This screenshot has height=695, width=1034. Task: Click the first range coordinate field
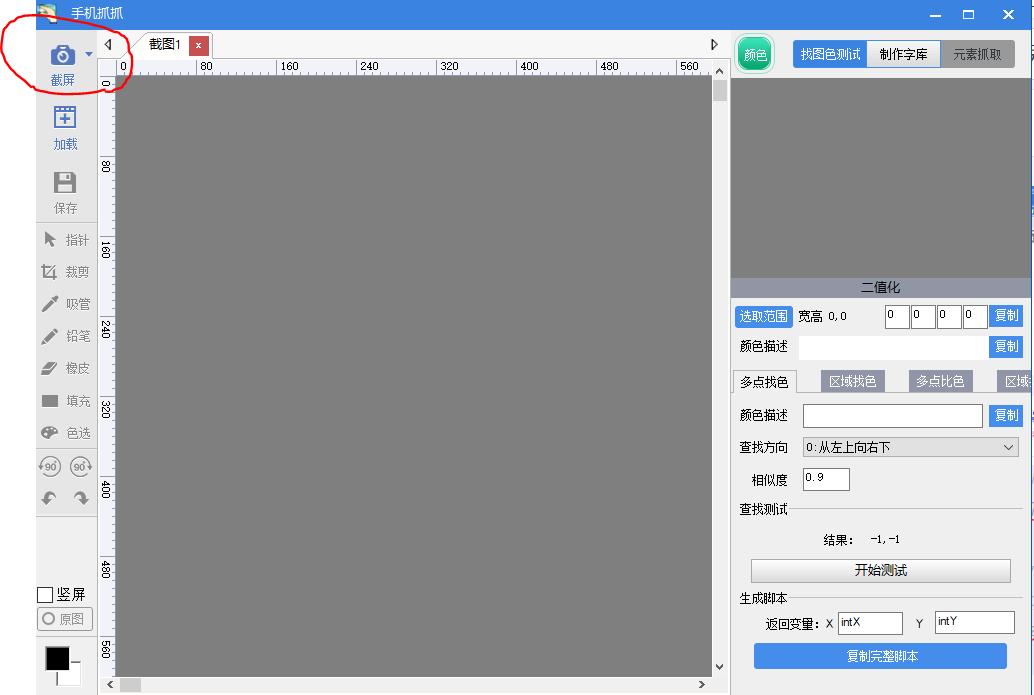click(x=897, y=317)
